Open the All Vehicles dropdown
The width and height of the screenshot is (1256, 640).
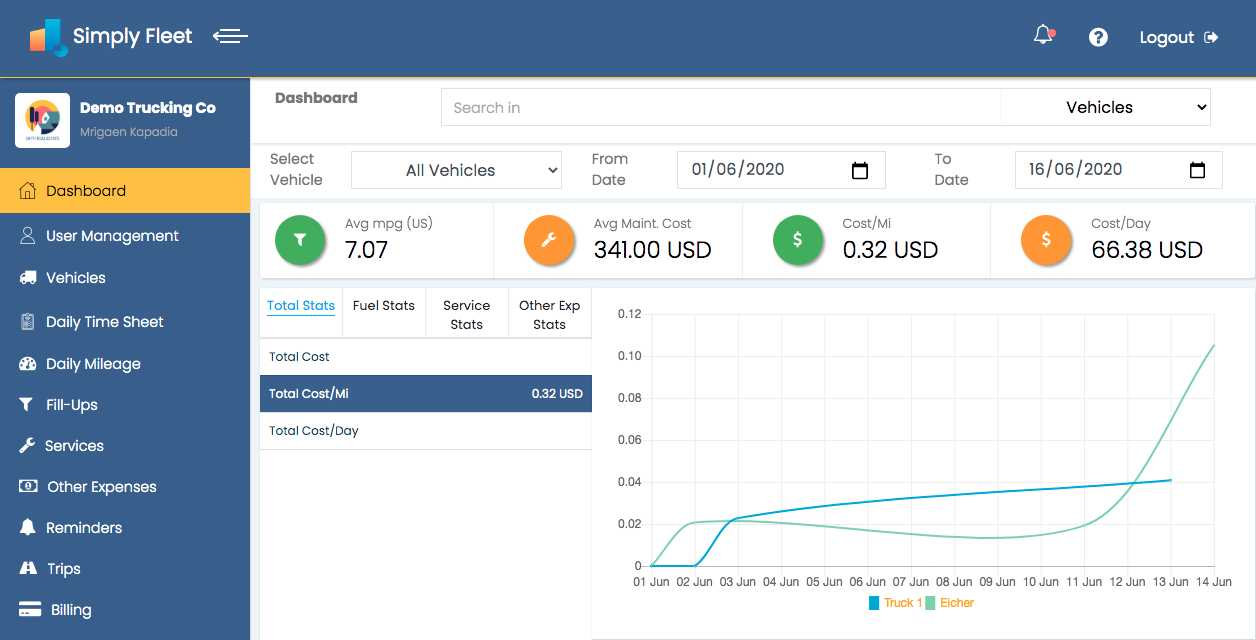455,170
